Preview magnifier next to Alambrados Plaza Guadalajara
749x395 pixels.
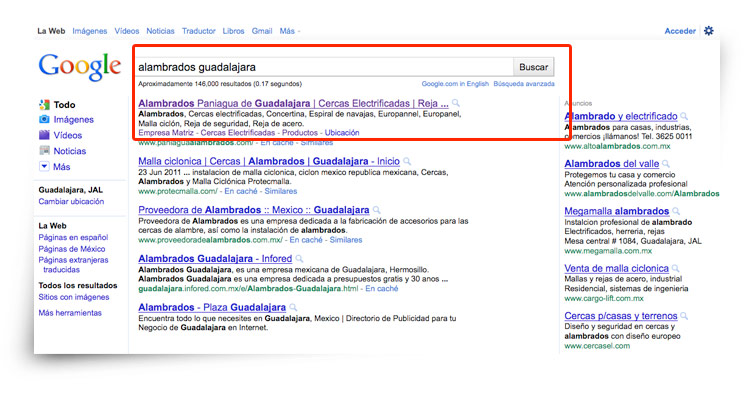tap(293, 308)
